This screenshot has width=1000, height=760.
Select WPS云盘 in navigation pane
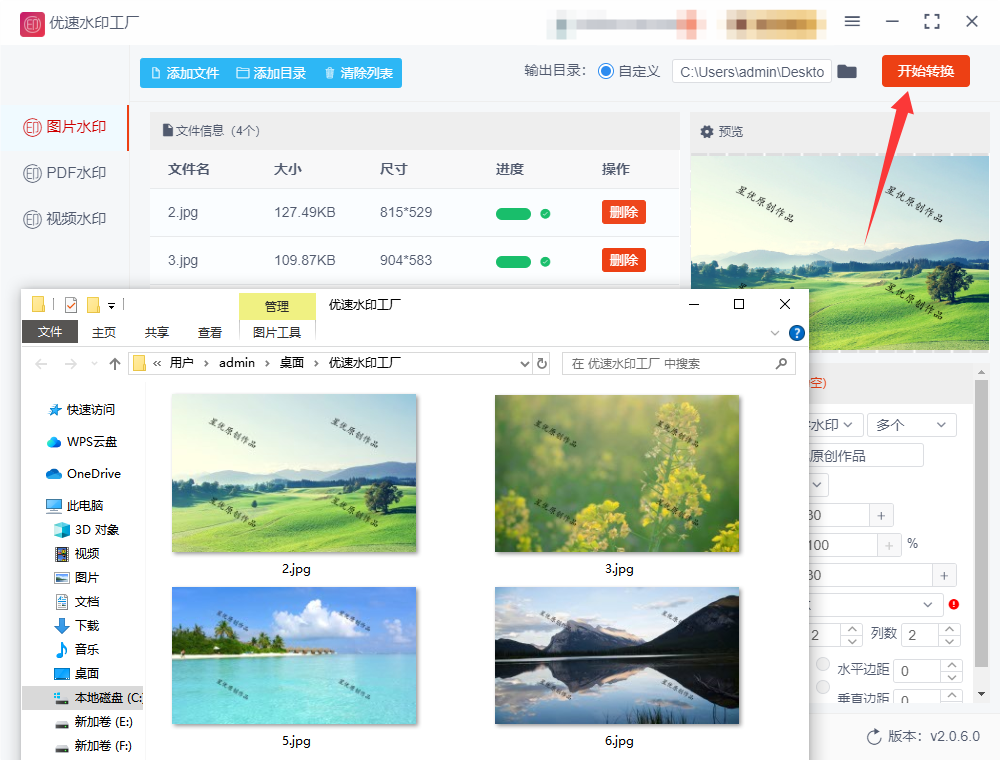82,441
